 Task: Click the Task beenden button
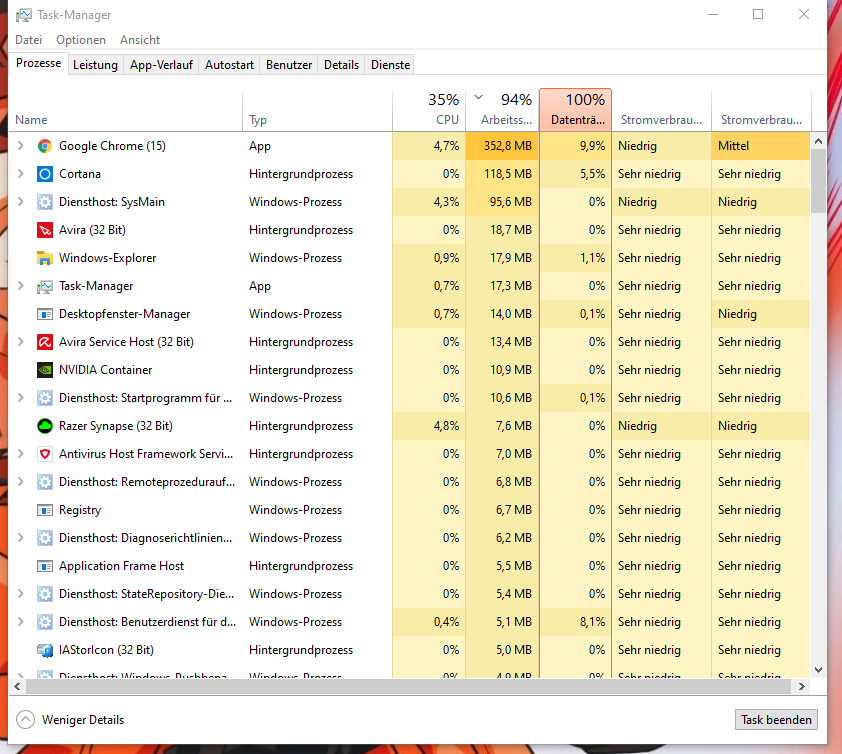pyautogui.click(x=776, y=720)
